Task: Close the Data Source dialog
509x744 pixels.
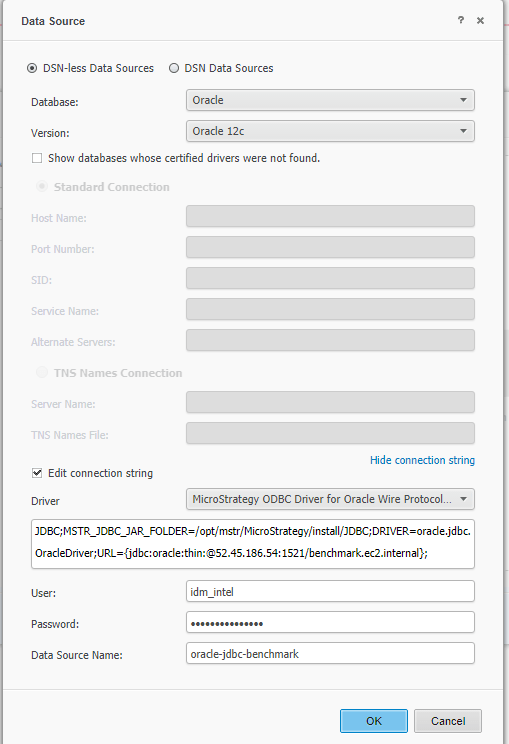Action: [x=481, y=20]
